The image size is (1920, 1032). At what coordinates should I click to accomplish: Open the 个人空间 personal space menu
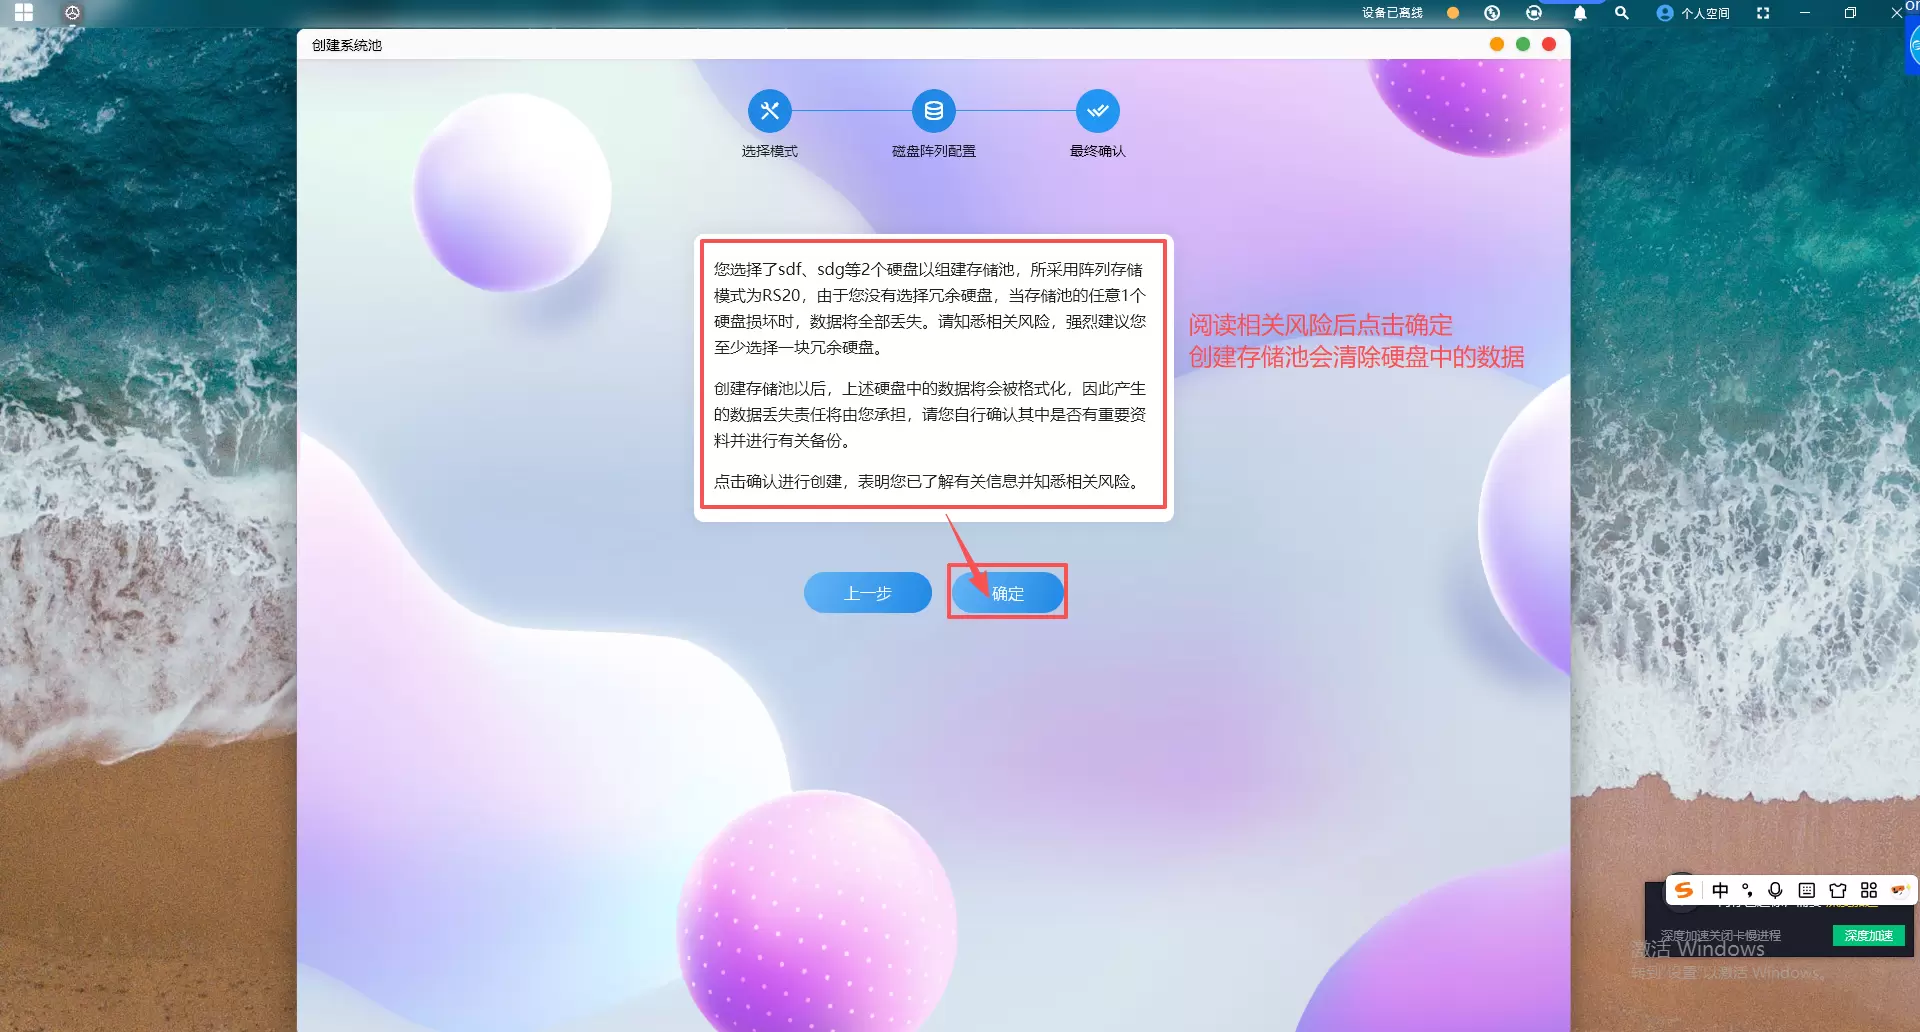(x=1693, y=13)
